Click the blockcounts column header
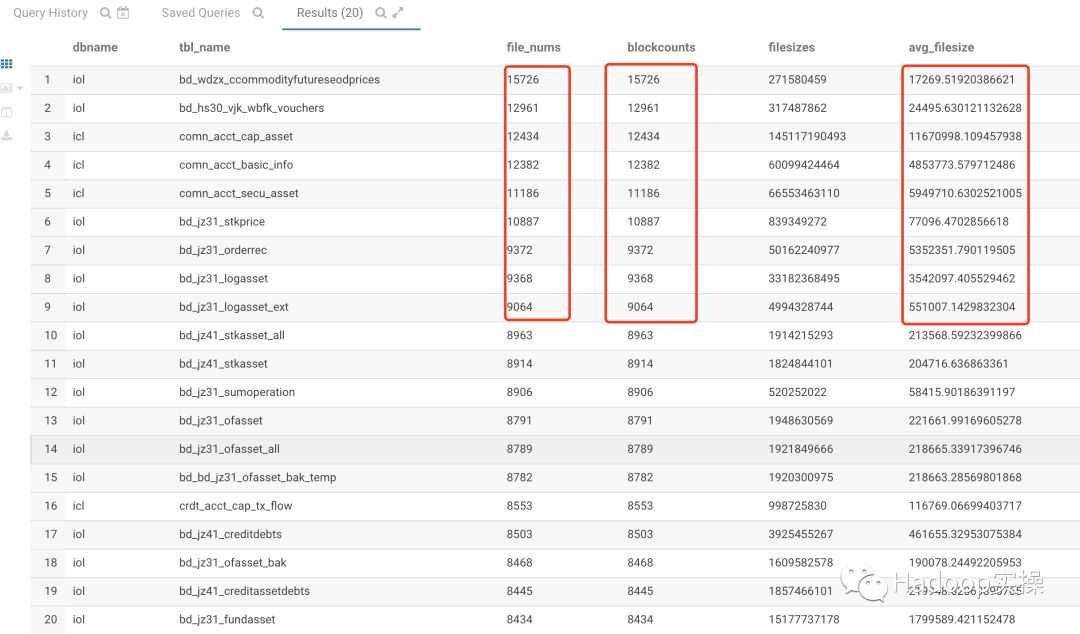1080x634 pixels. (x=661, y=47)
